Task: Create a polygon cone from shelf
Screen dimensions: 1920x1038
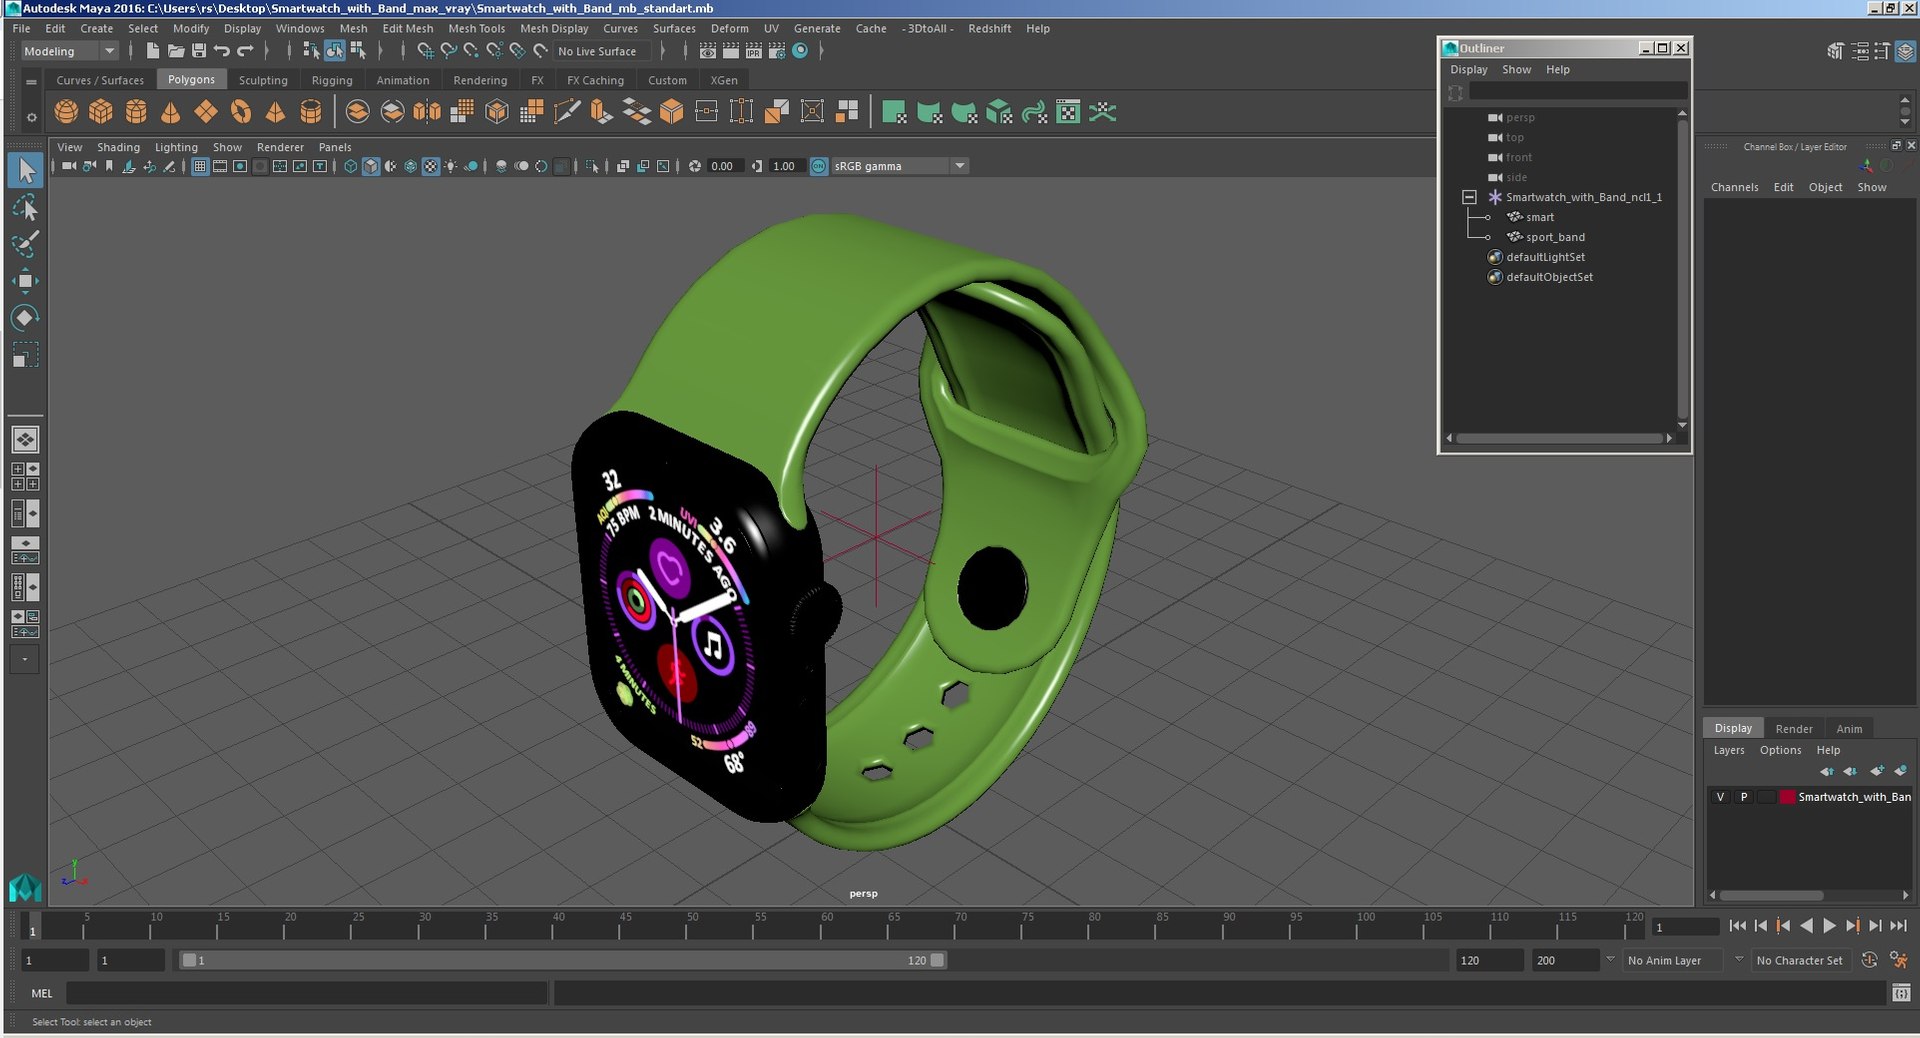Action: (x=171, y=112)
